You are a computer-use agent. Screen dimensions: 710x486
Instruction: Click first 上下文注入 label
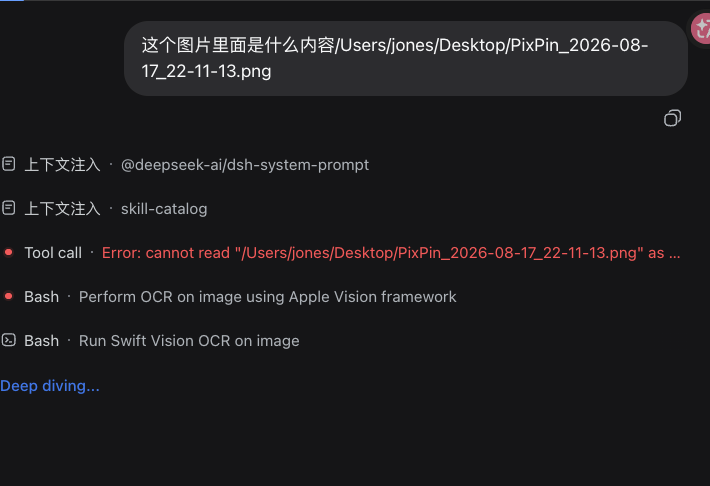pyautogui.click(x=62, y=165)
